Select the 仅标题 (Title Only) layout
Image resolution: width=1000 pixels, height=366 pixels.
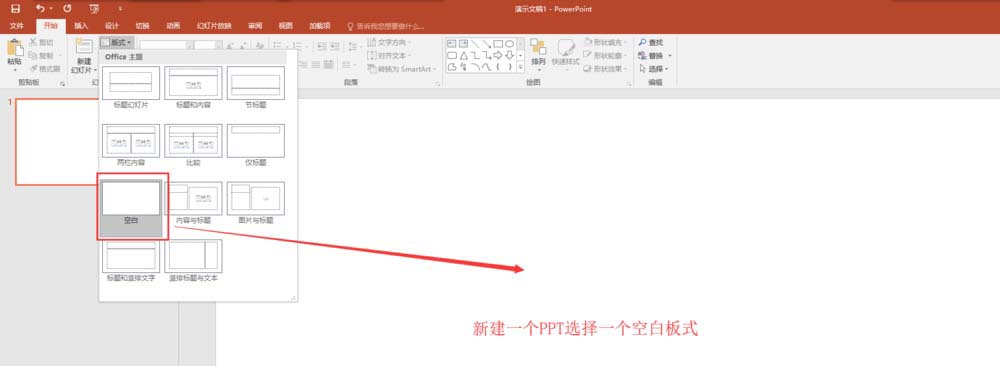[256, 145]
